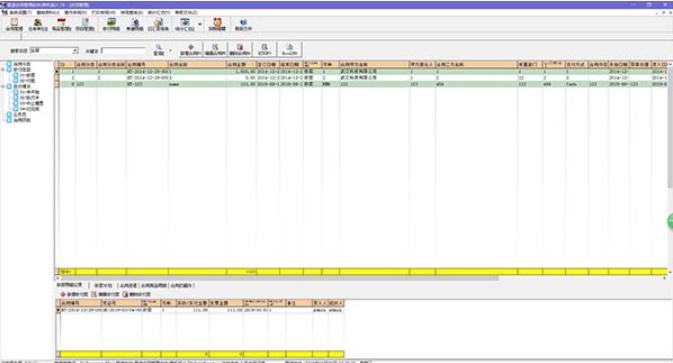Image resolution: width=673 pixels, height=363 pixels.
Task: Collapse the second node in the left tree
Action: click(x=3, y=70)
